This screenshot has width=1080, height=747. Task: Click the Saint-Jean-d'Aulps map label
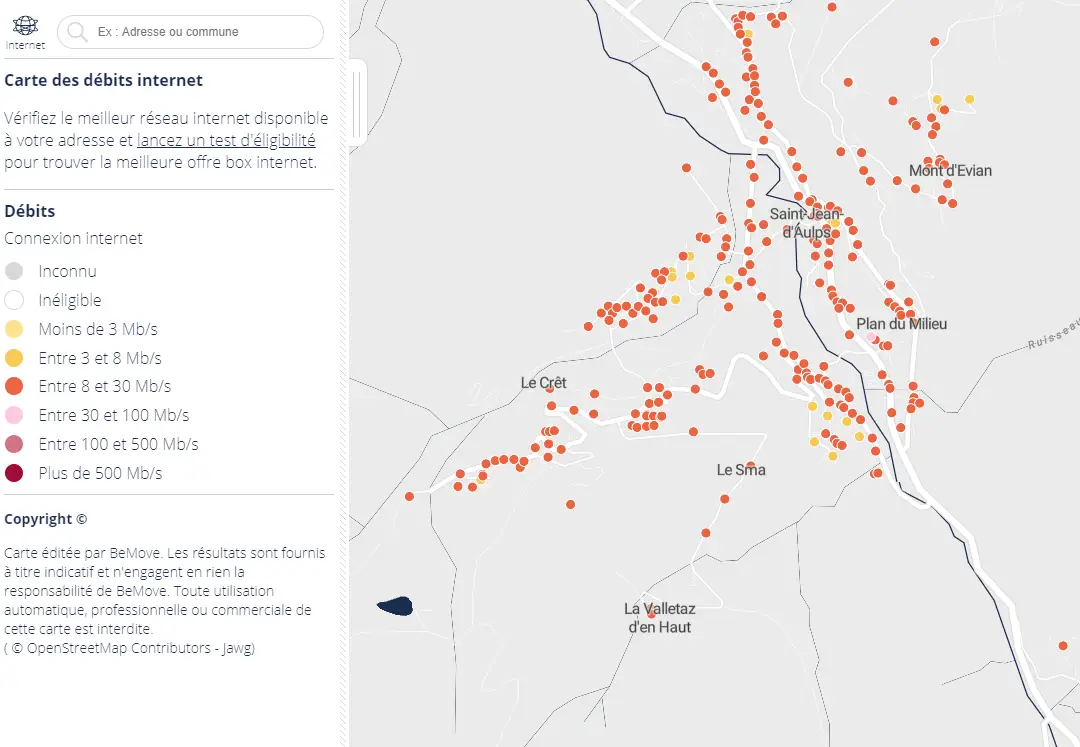tap(807, 223)
